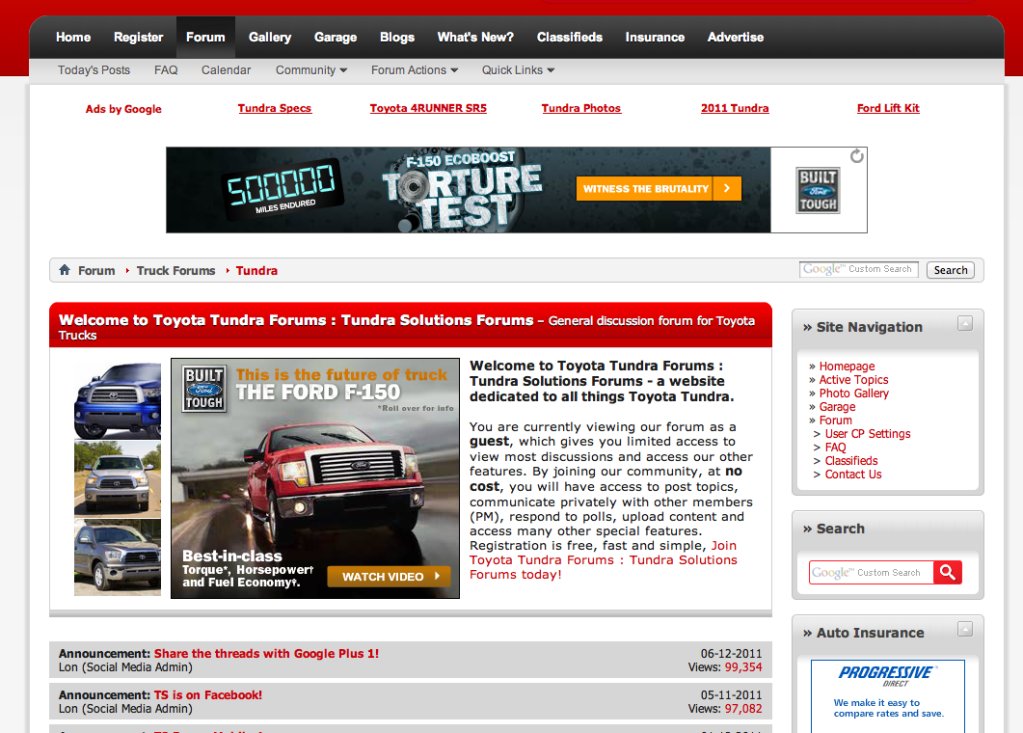Open Garage in Site Navigation
Screen dimensions: 1023x733
pos(837,407)
